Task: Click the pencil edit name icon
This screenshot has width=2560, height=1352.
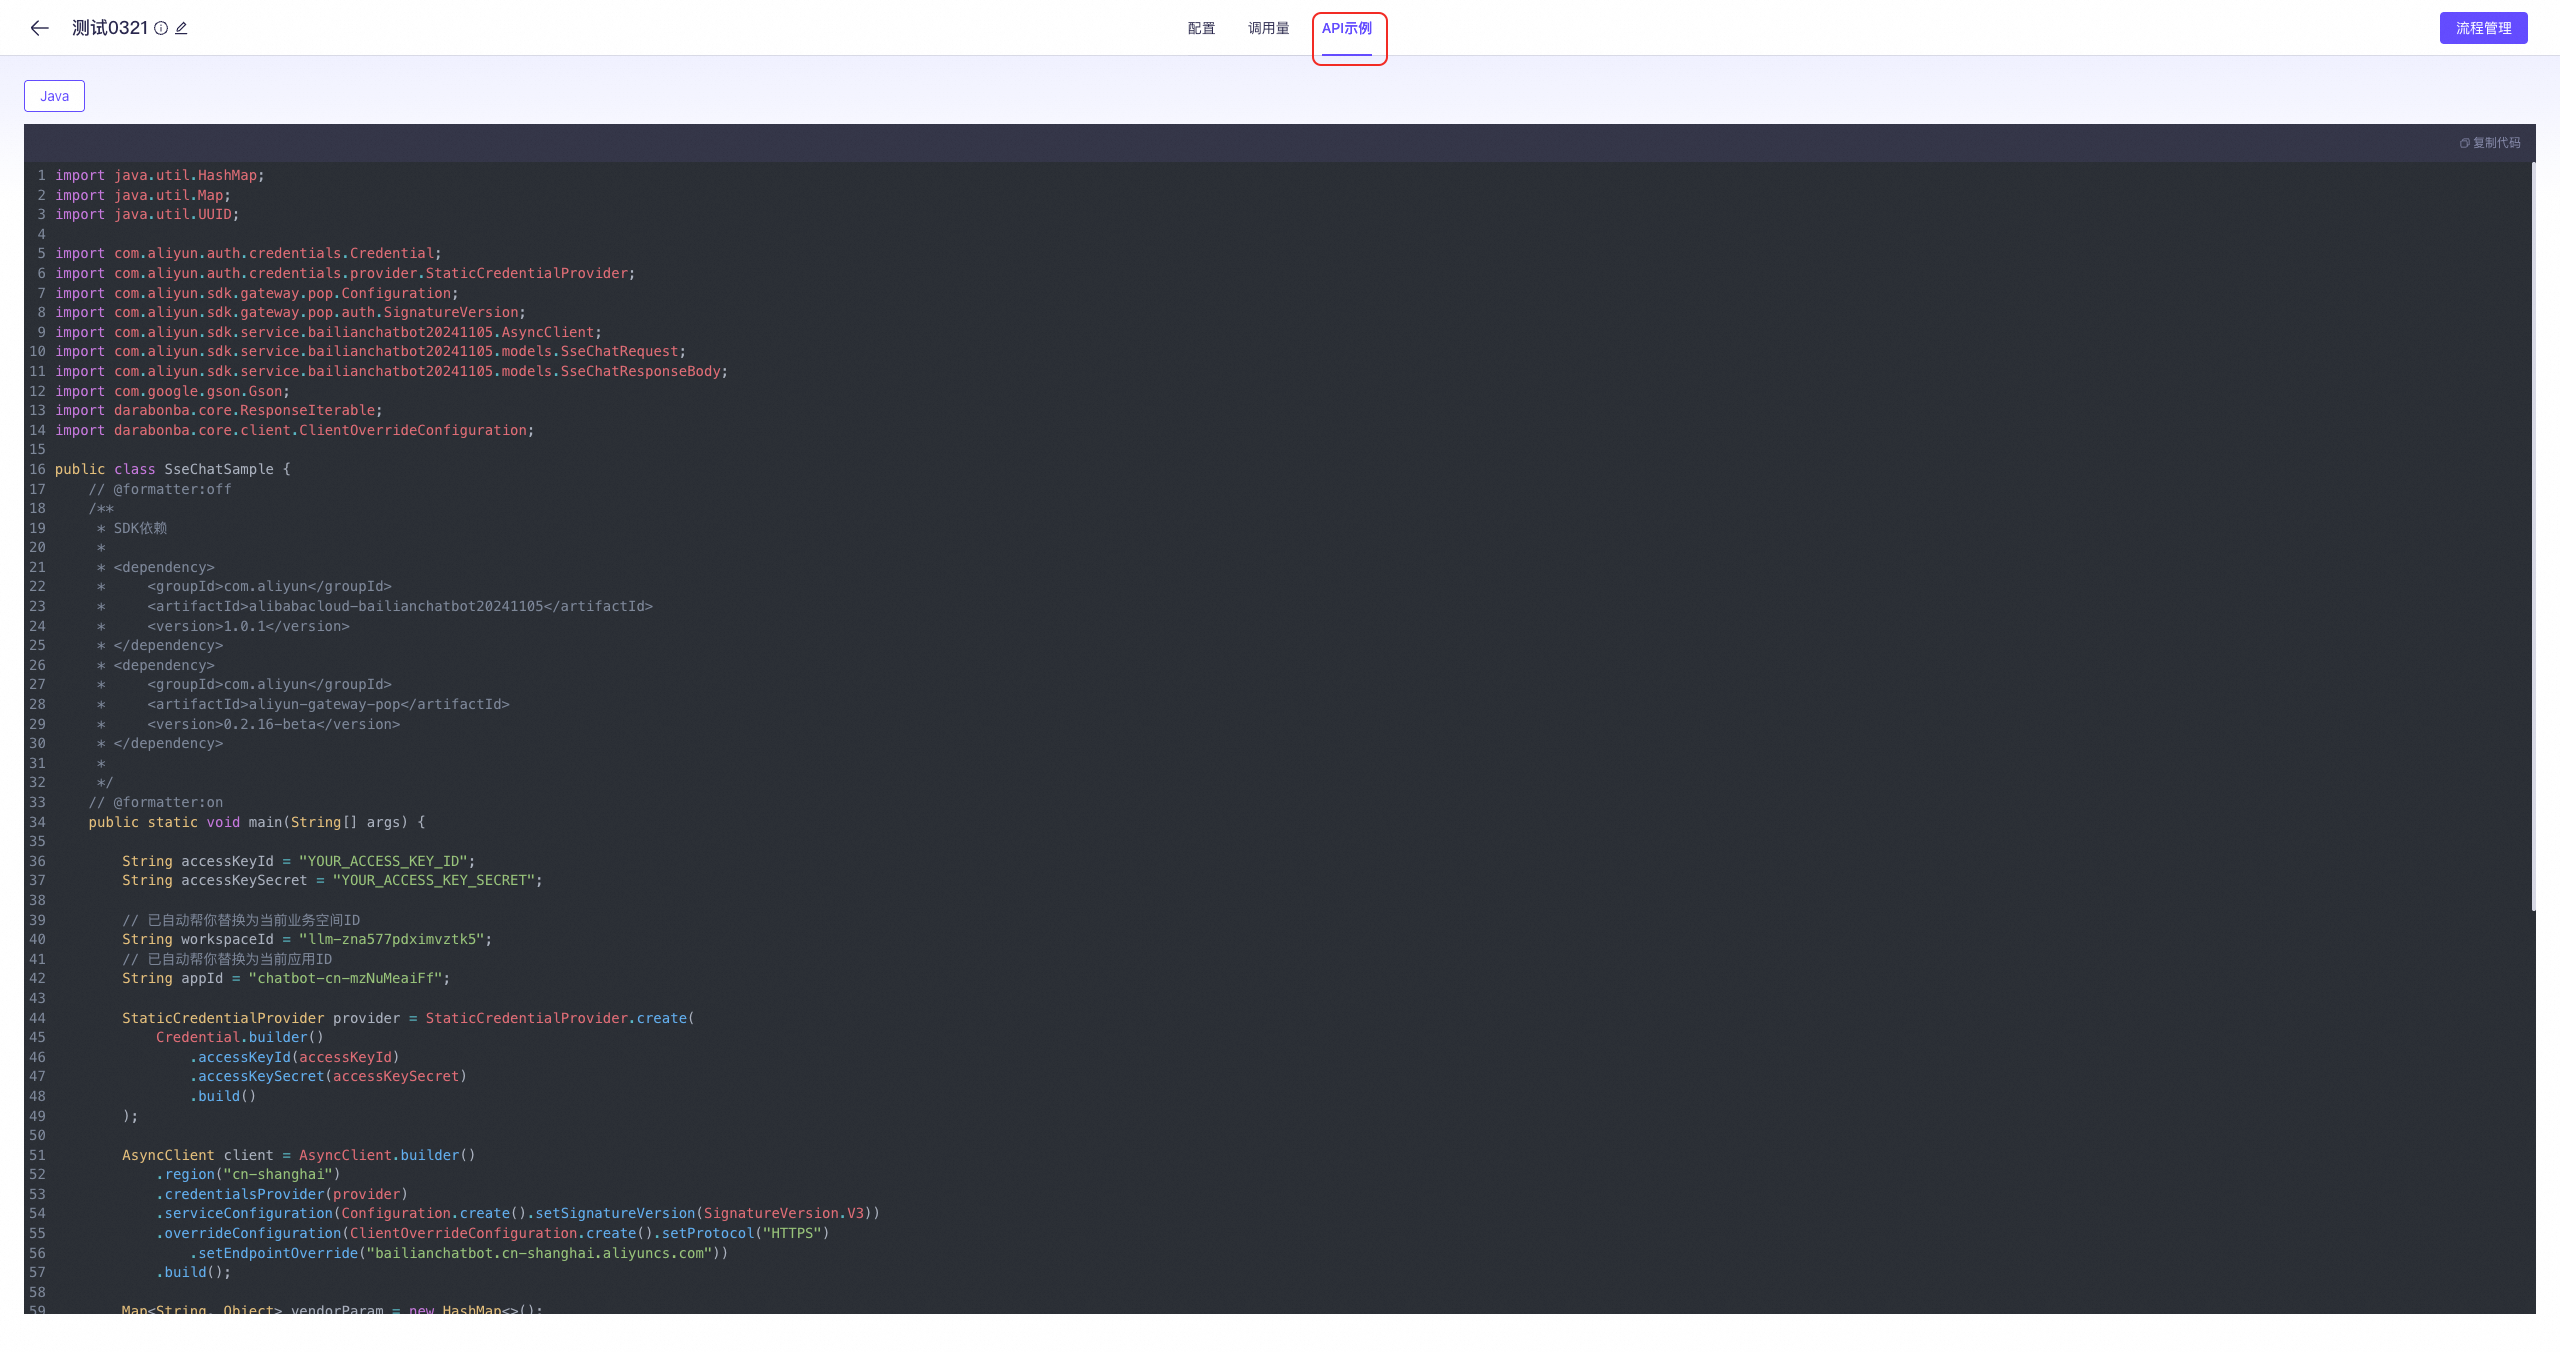Action: (x=181, y=28)
